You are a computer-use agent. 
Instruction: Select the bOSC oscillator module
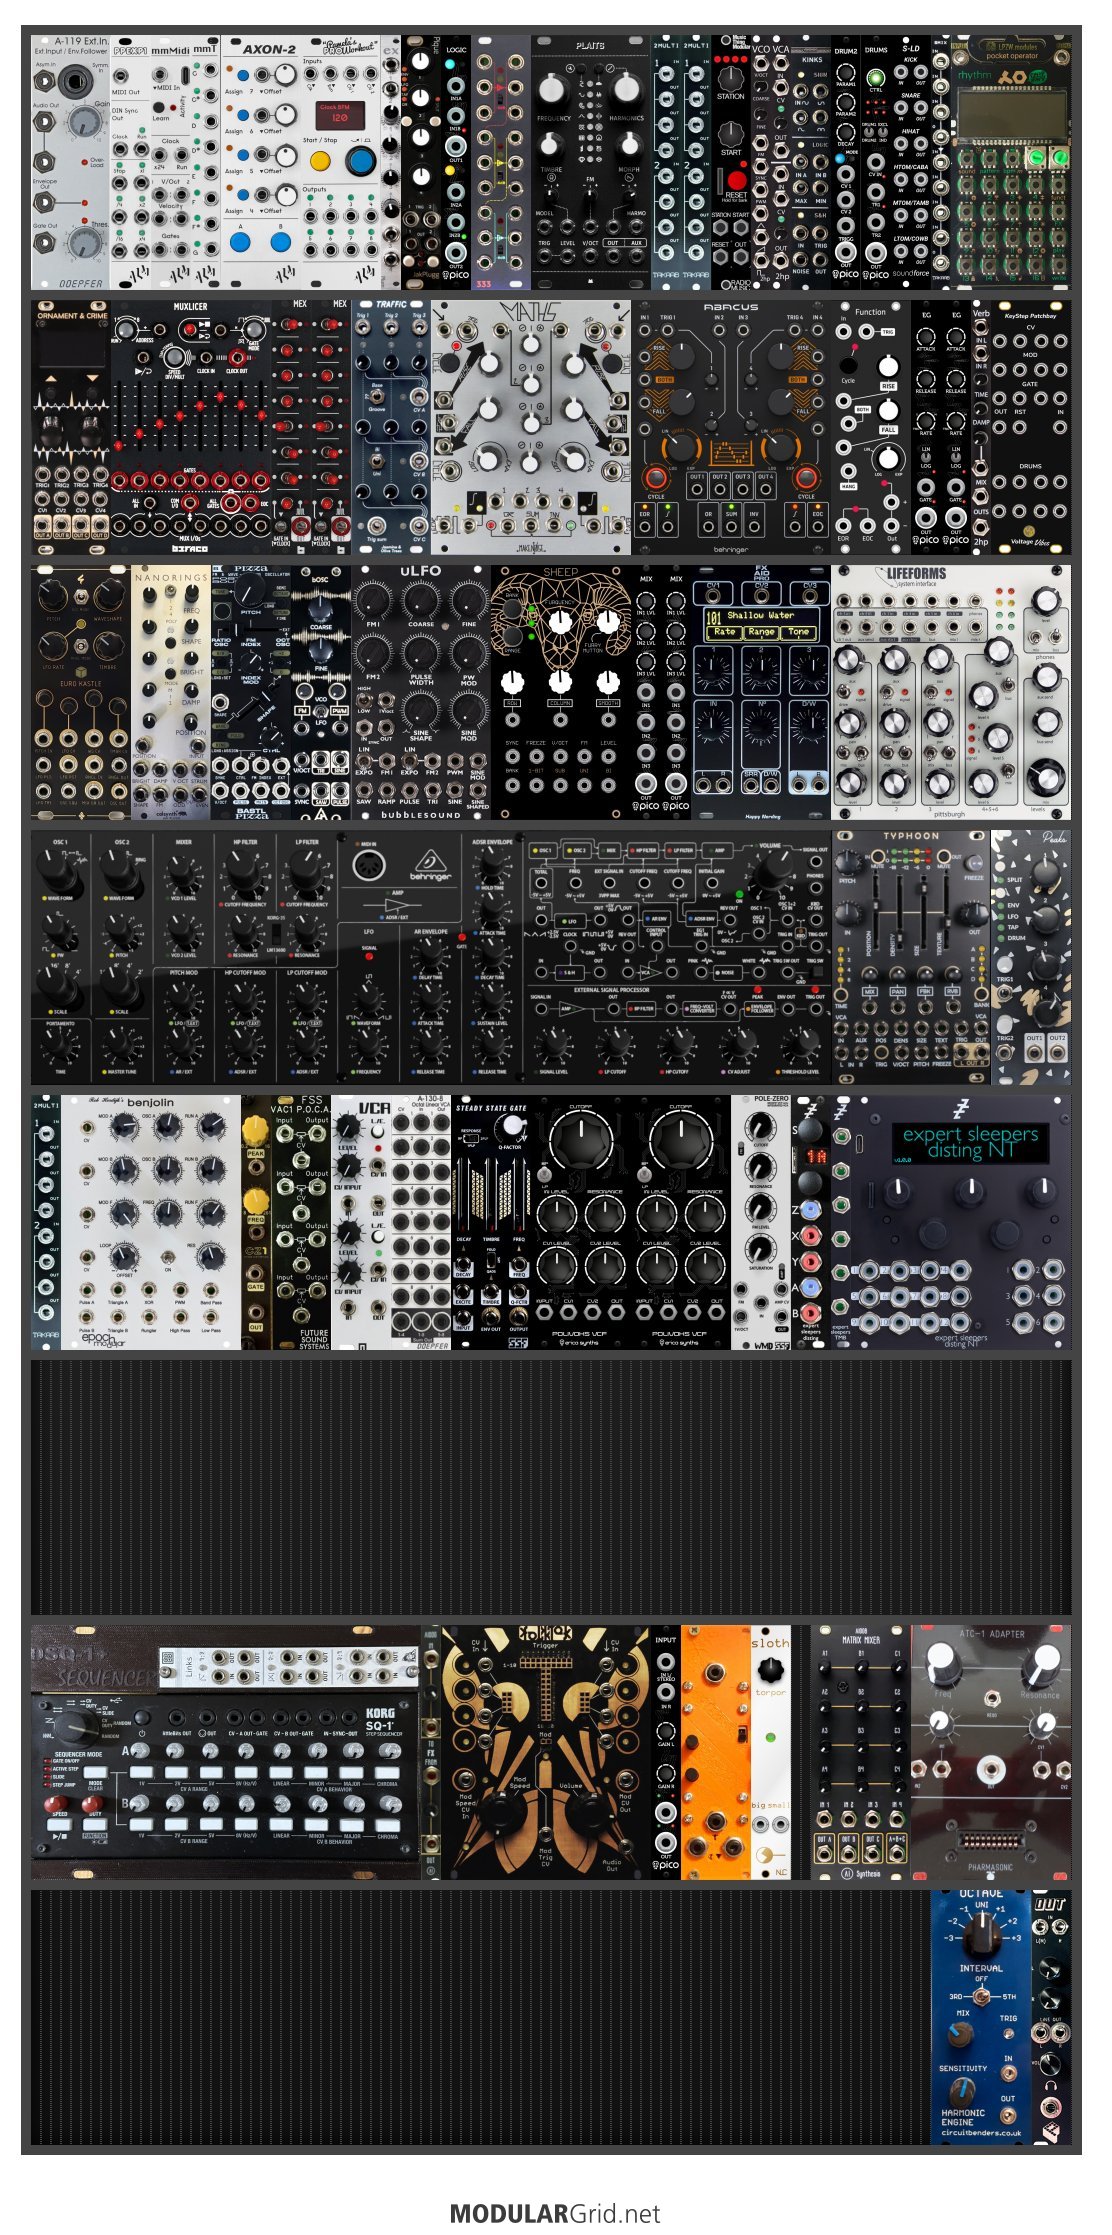pos(320,693)
